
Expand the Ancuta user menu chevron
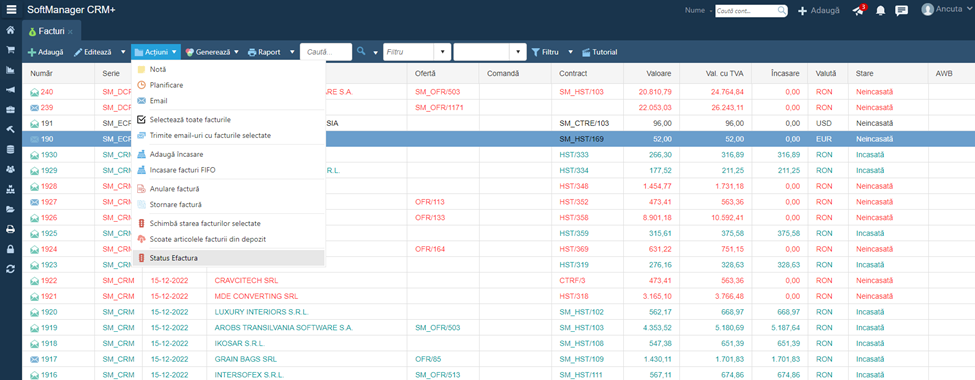click(969, 10)
